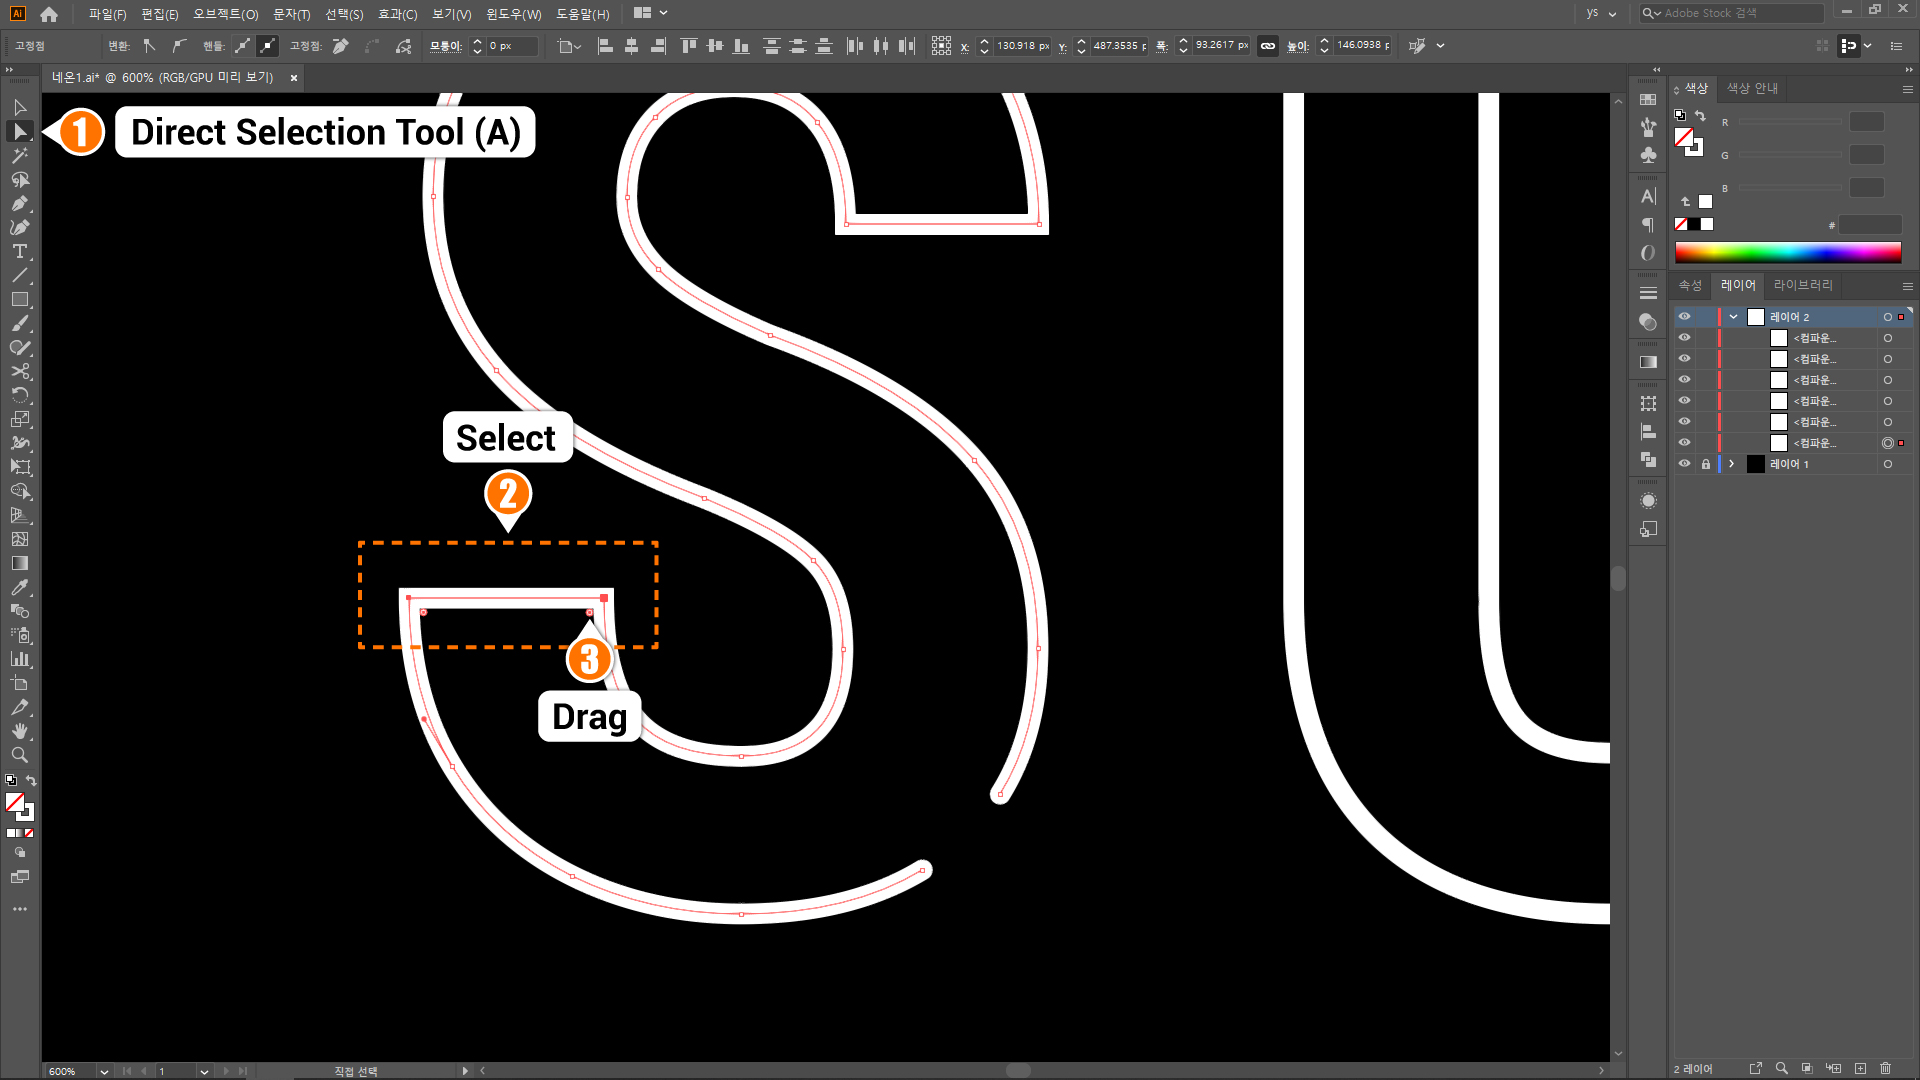Click the Adobe Stock search field
The height and width of the screenshot is (1080, 1920).
click(x=1740, y=13)
